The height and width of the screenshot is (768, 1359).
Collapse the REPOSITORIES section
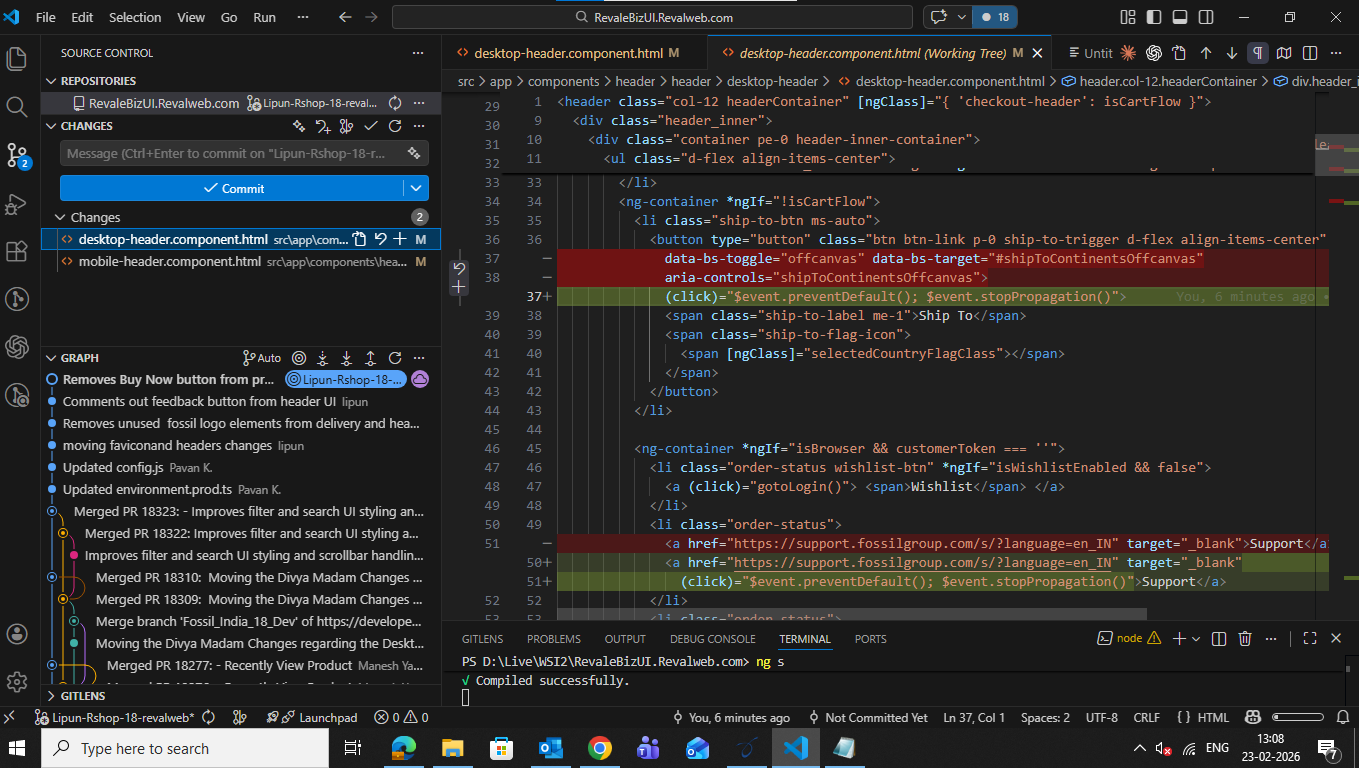point(52,81)
